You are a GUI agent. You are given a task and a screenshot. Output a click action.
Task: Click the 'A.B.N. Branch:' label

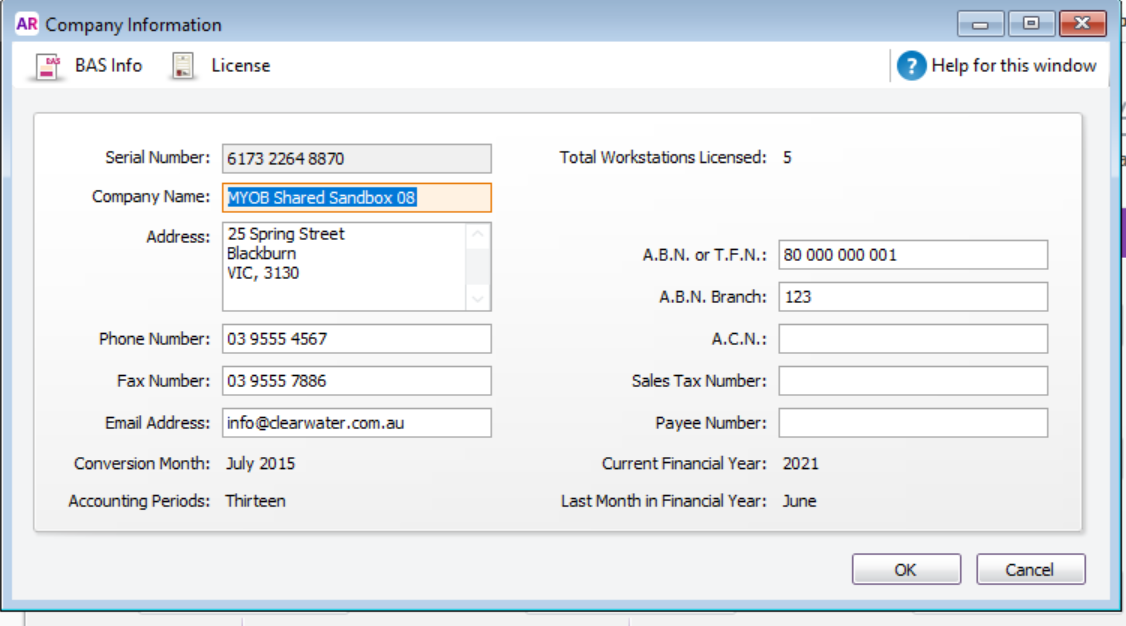click(713, 296)
